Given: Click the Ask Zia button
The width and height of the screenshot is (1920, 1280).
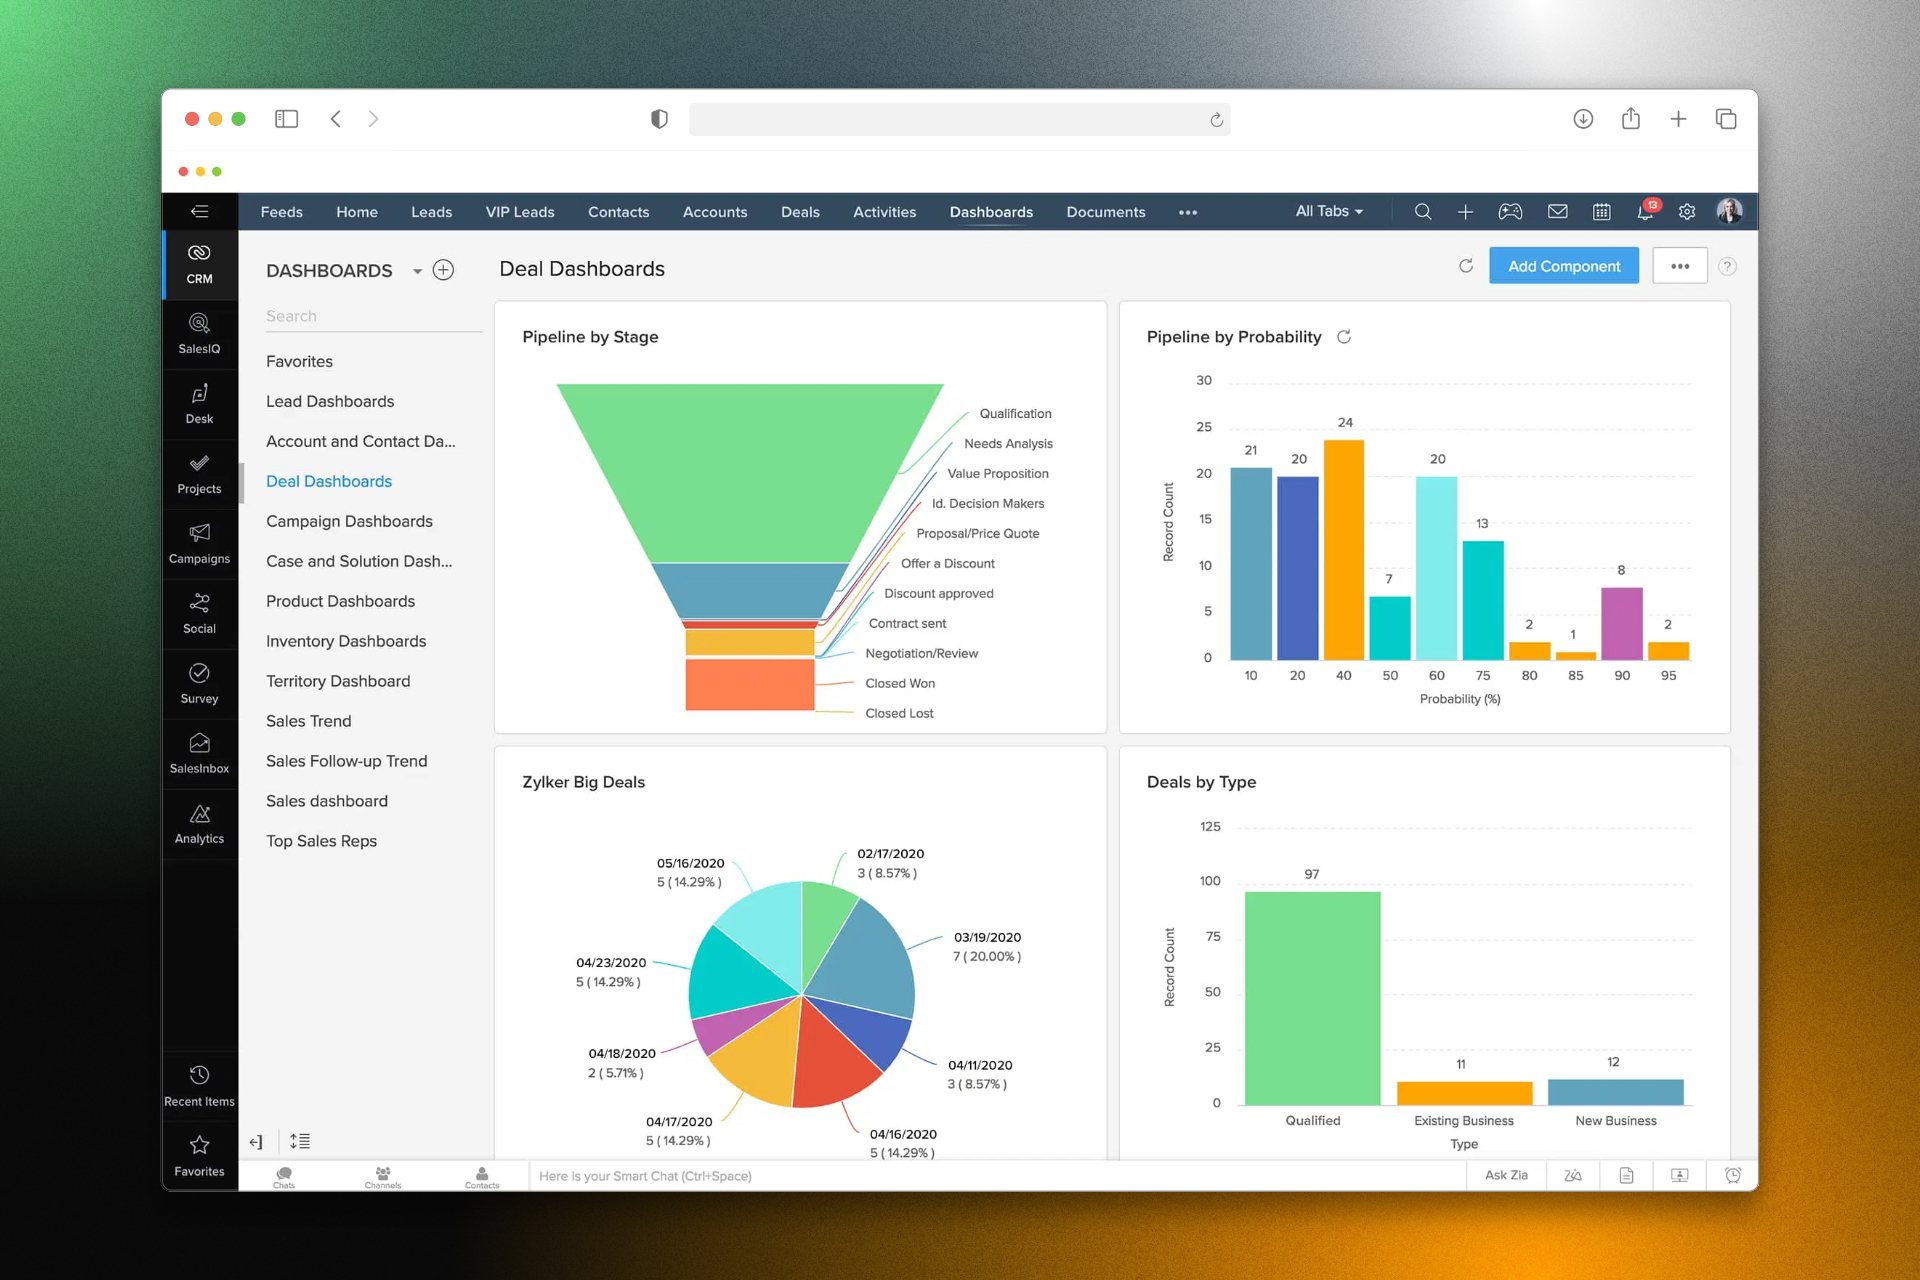Looking at the screenshot, I should pos(1506,1175).
